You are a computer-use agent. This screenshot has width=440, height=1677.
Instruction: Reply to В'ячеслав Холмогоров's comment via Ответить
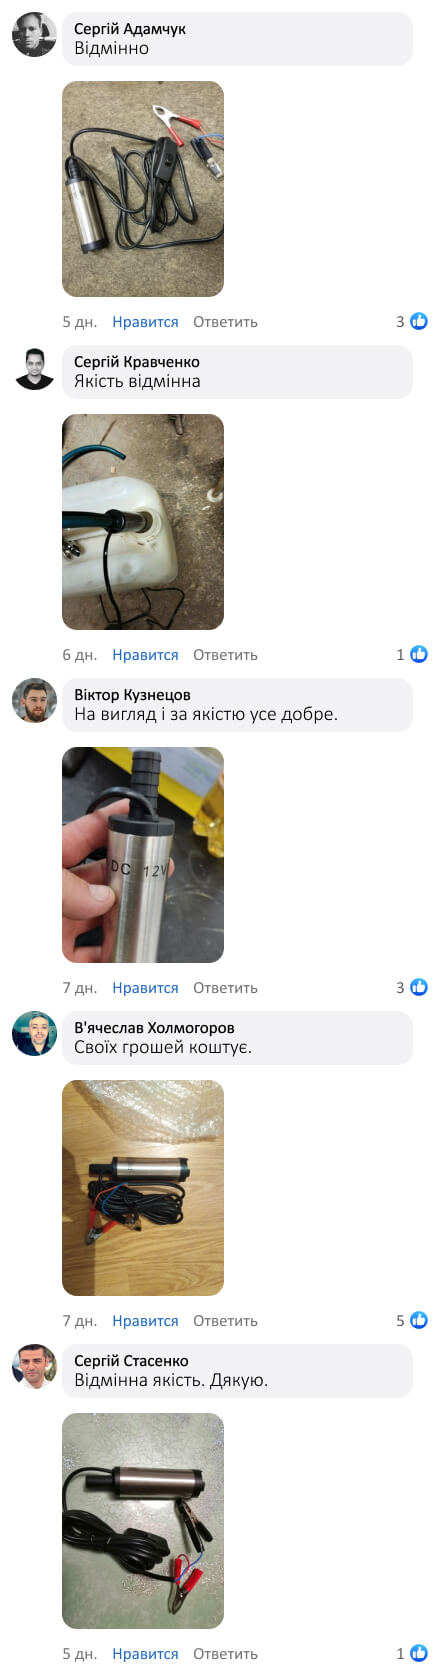click(225, 1321)
